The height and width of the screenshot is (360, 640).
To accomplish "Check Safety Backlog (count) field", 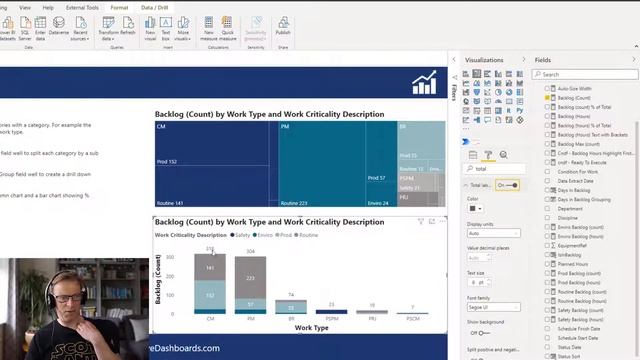I will click(547, 310).
